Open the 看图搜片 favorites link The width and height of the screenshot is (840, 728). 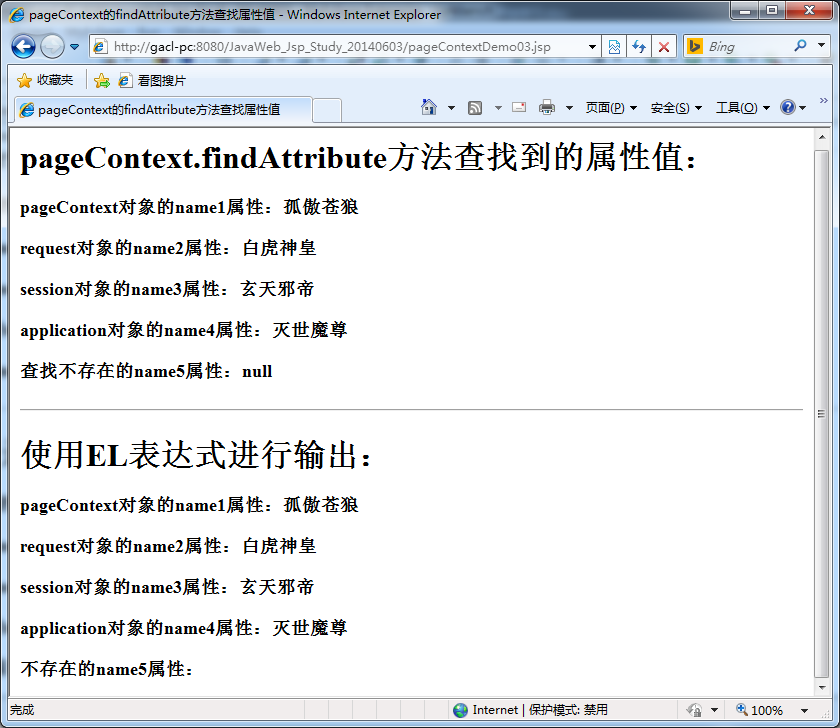coord(152,80)
